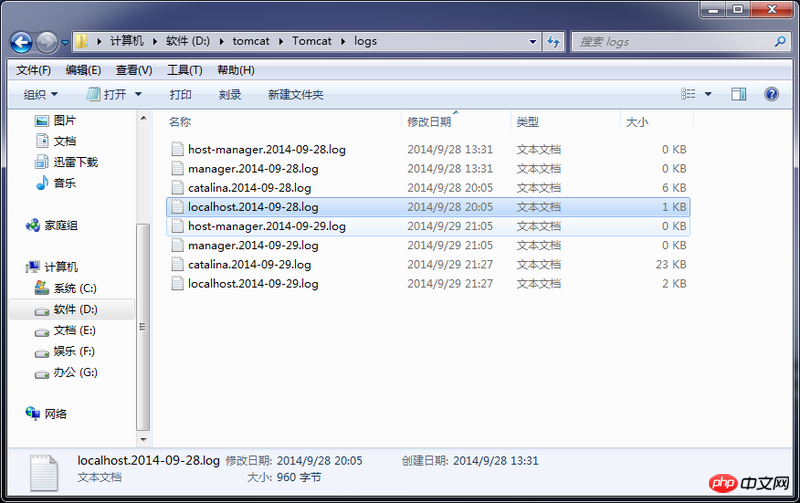Select file localhost.2014-09-29.log
The image size is (800, 503).
pyautogui.click(x=428, y=284)
